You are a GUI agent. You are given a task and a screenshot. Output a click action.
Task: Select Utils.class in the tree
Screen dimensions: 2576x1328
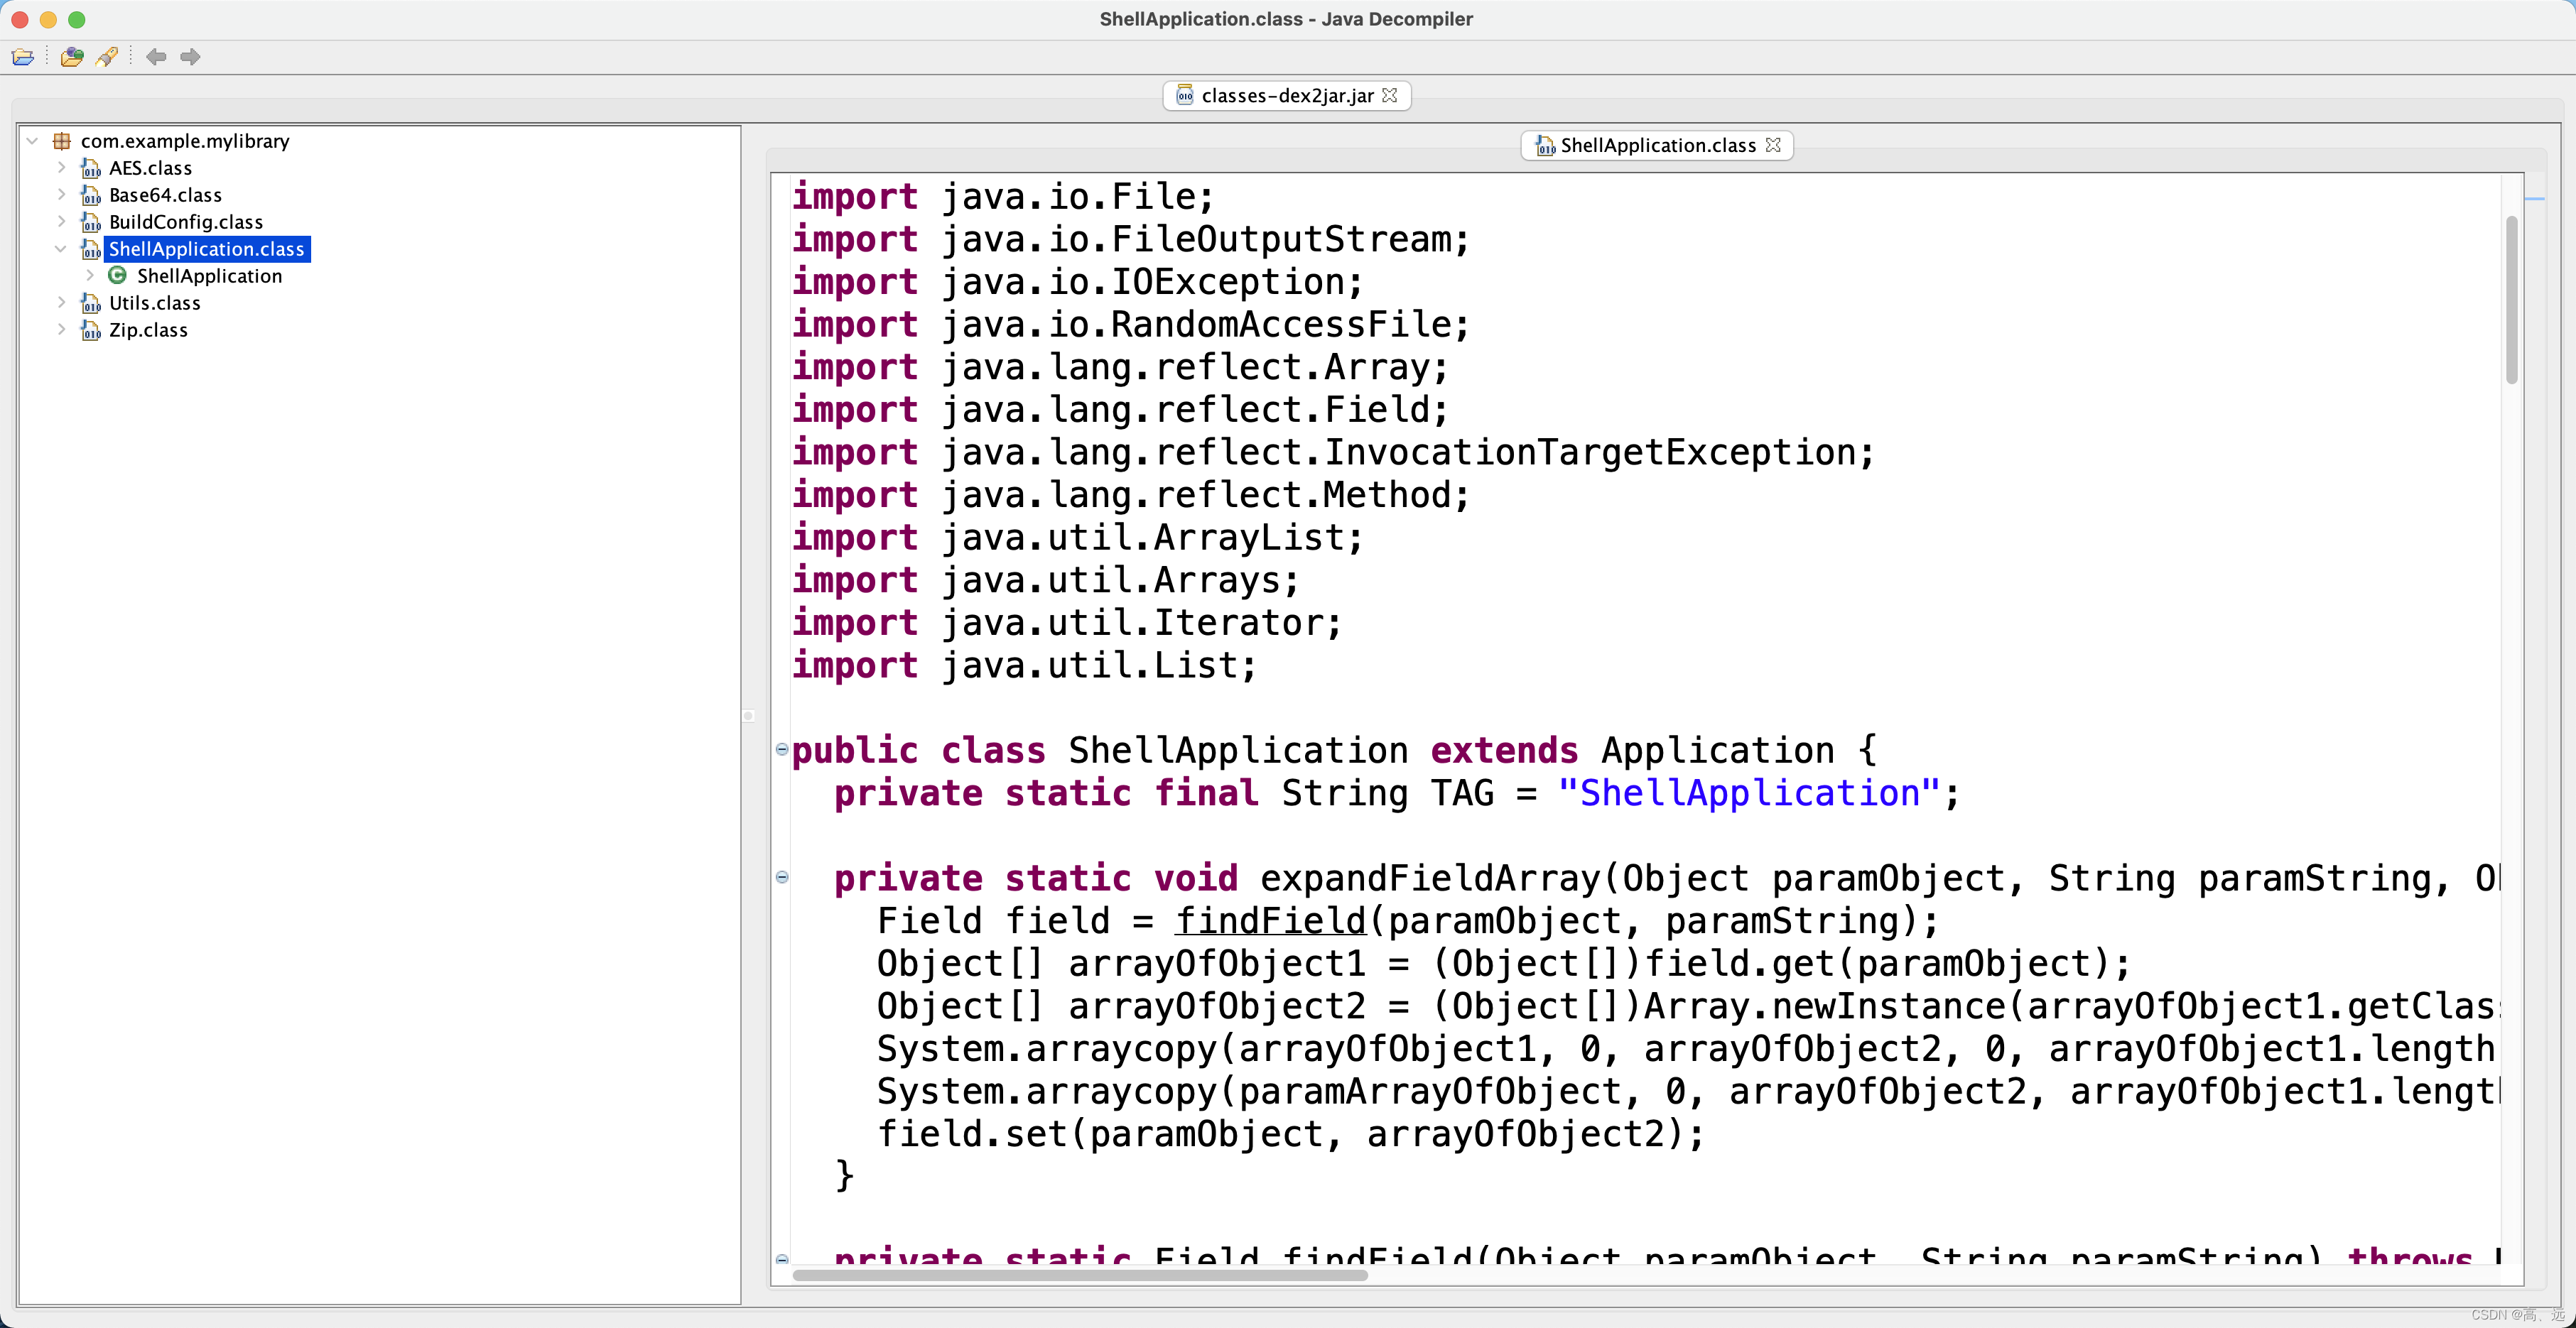tap(155, 303)
